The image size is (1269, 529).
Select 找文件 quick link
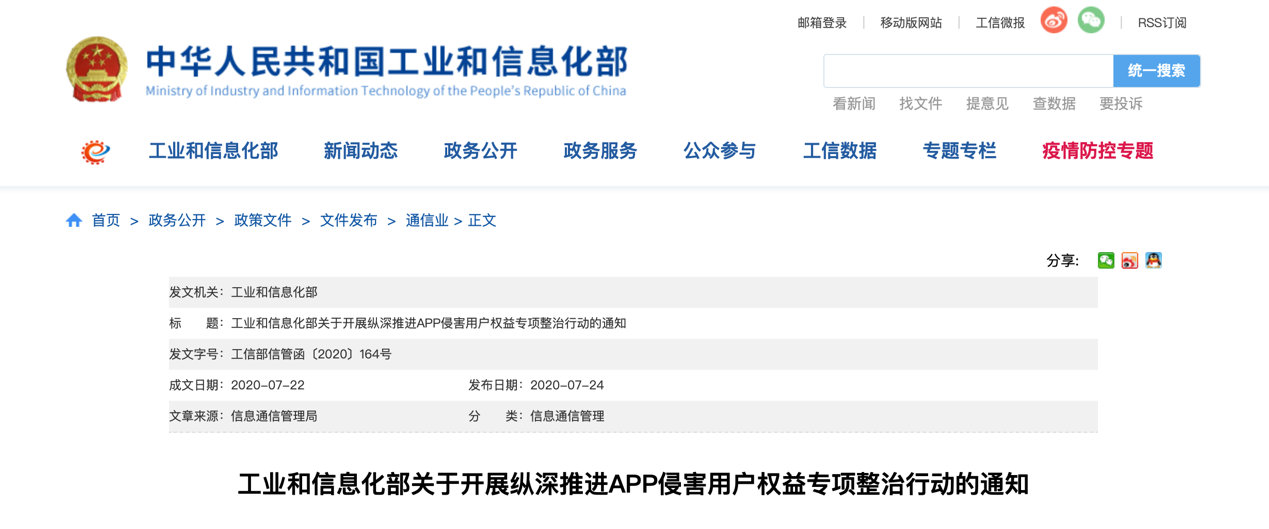[x=921, y=104]
